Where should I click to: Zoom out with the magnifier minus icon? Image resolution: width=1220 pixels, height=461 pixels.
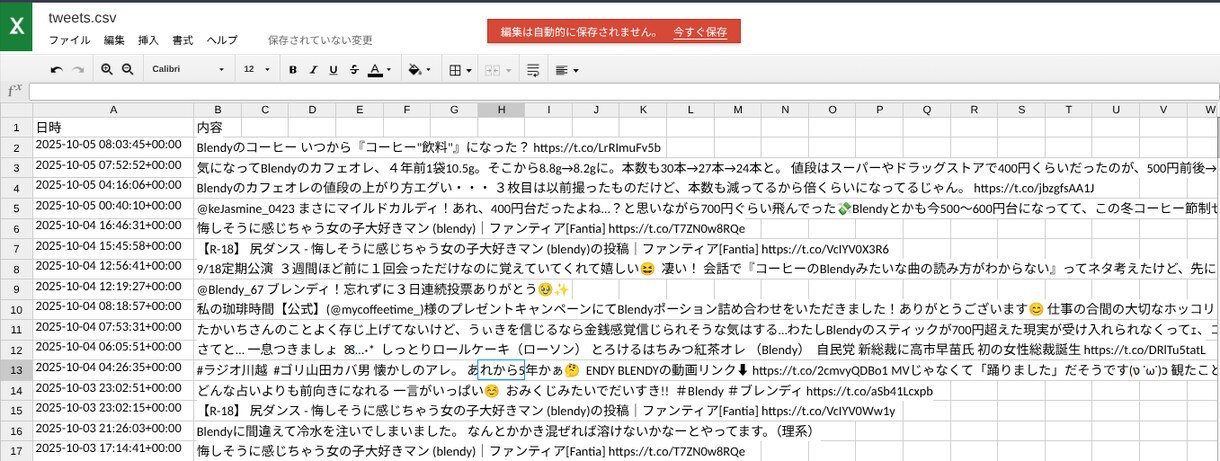pyautogui.click(x=127, y=70)
